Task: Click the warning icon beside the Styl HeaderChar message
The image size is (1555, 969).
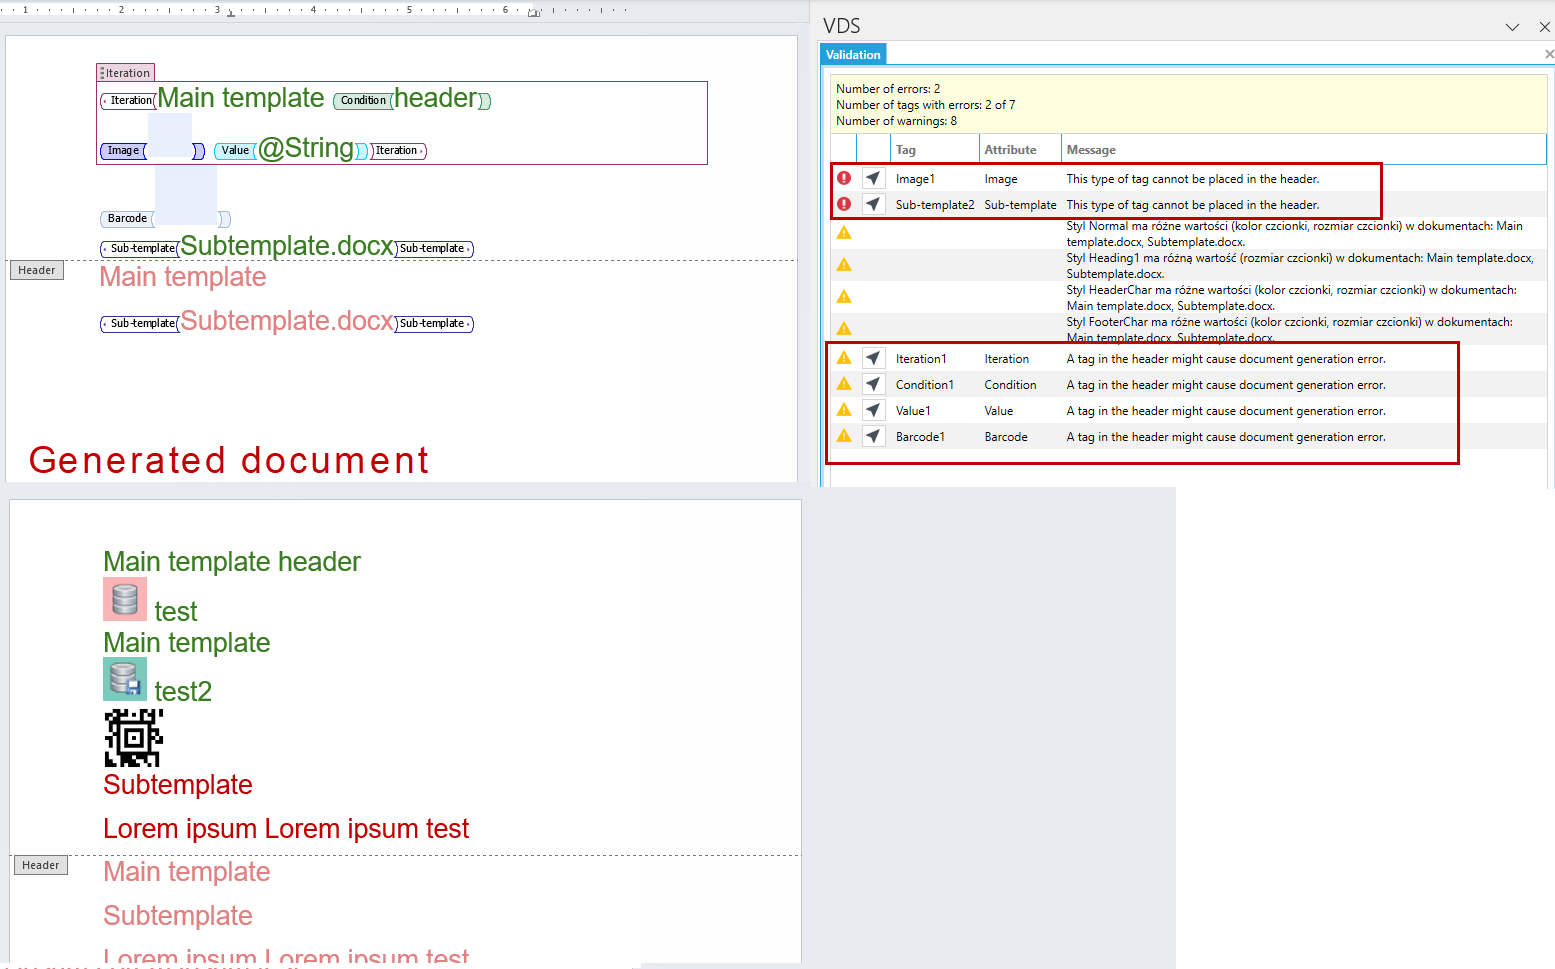Action: (844, 297)
